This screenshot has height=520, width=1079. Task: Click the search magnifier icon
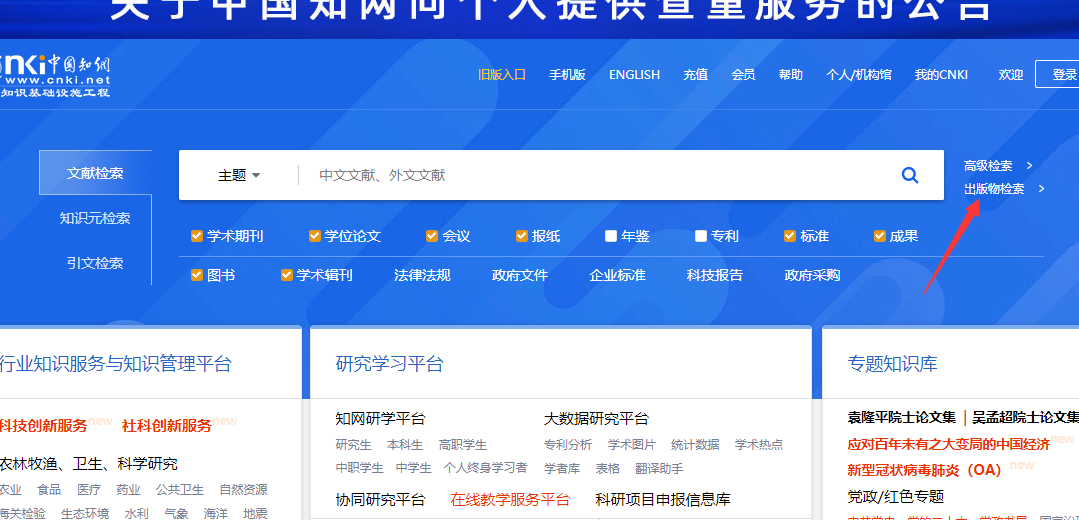910,175
